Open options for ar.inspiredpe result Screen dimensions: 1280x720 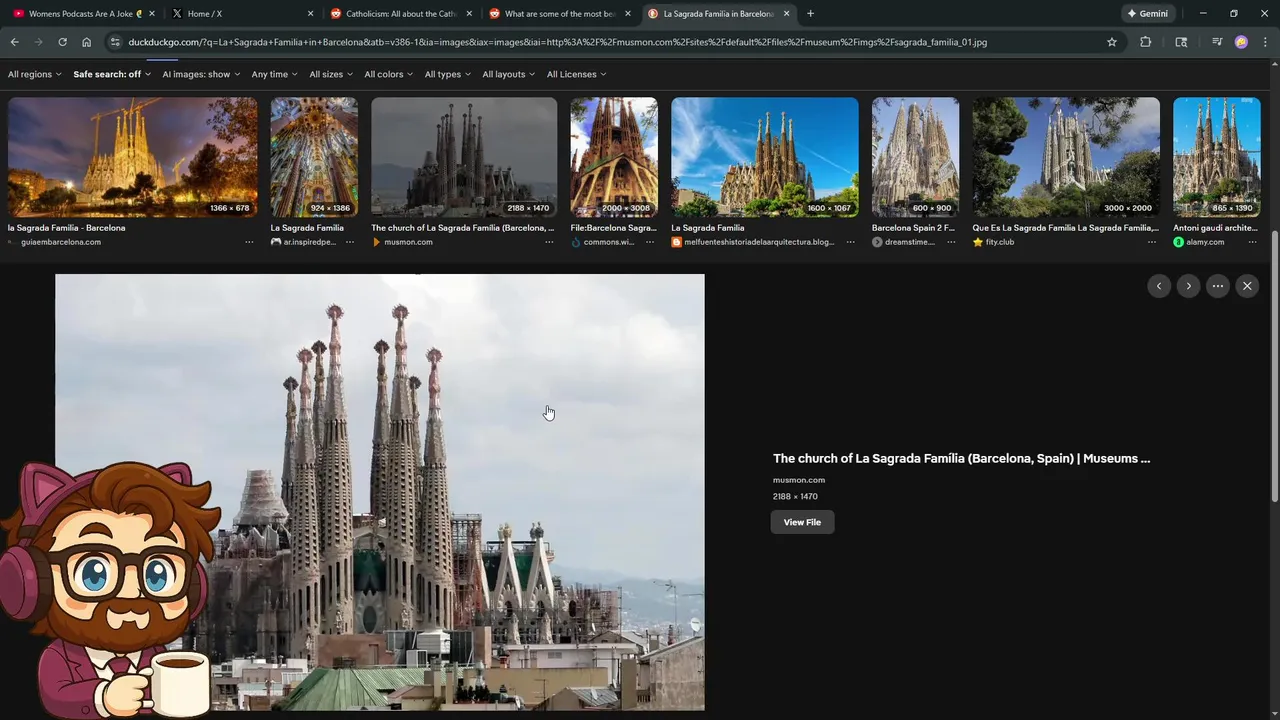(x=350, y=242)
